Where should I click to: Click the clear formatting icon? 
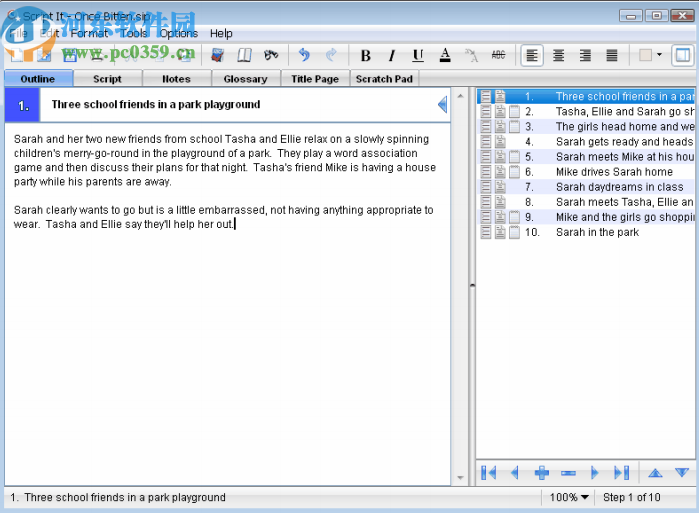[471, 55]
